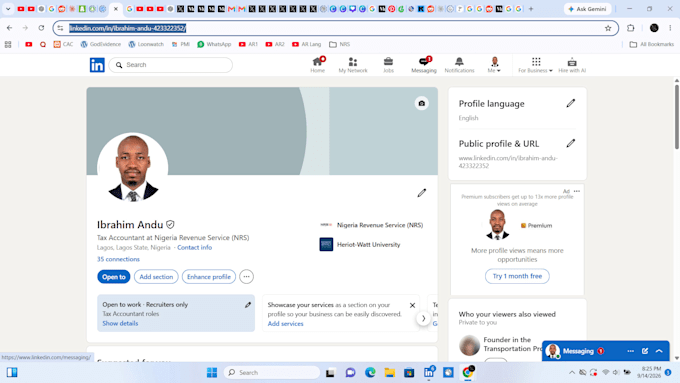Open the CAC bookmark

click(63, 44)
